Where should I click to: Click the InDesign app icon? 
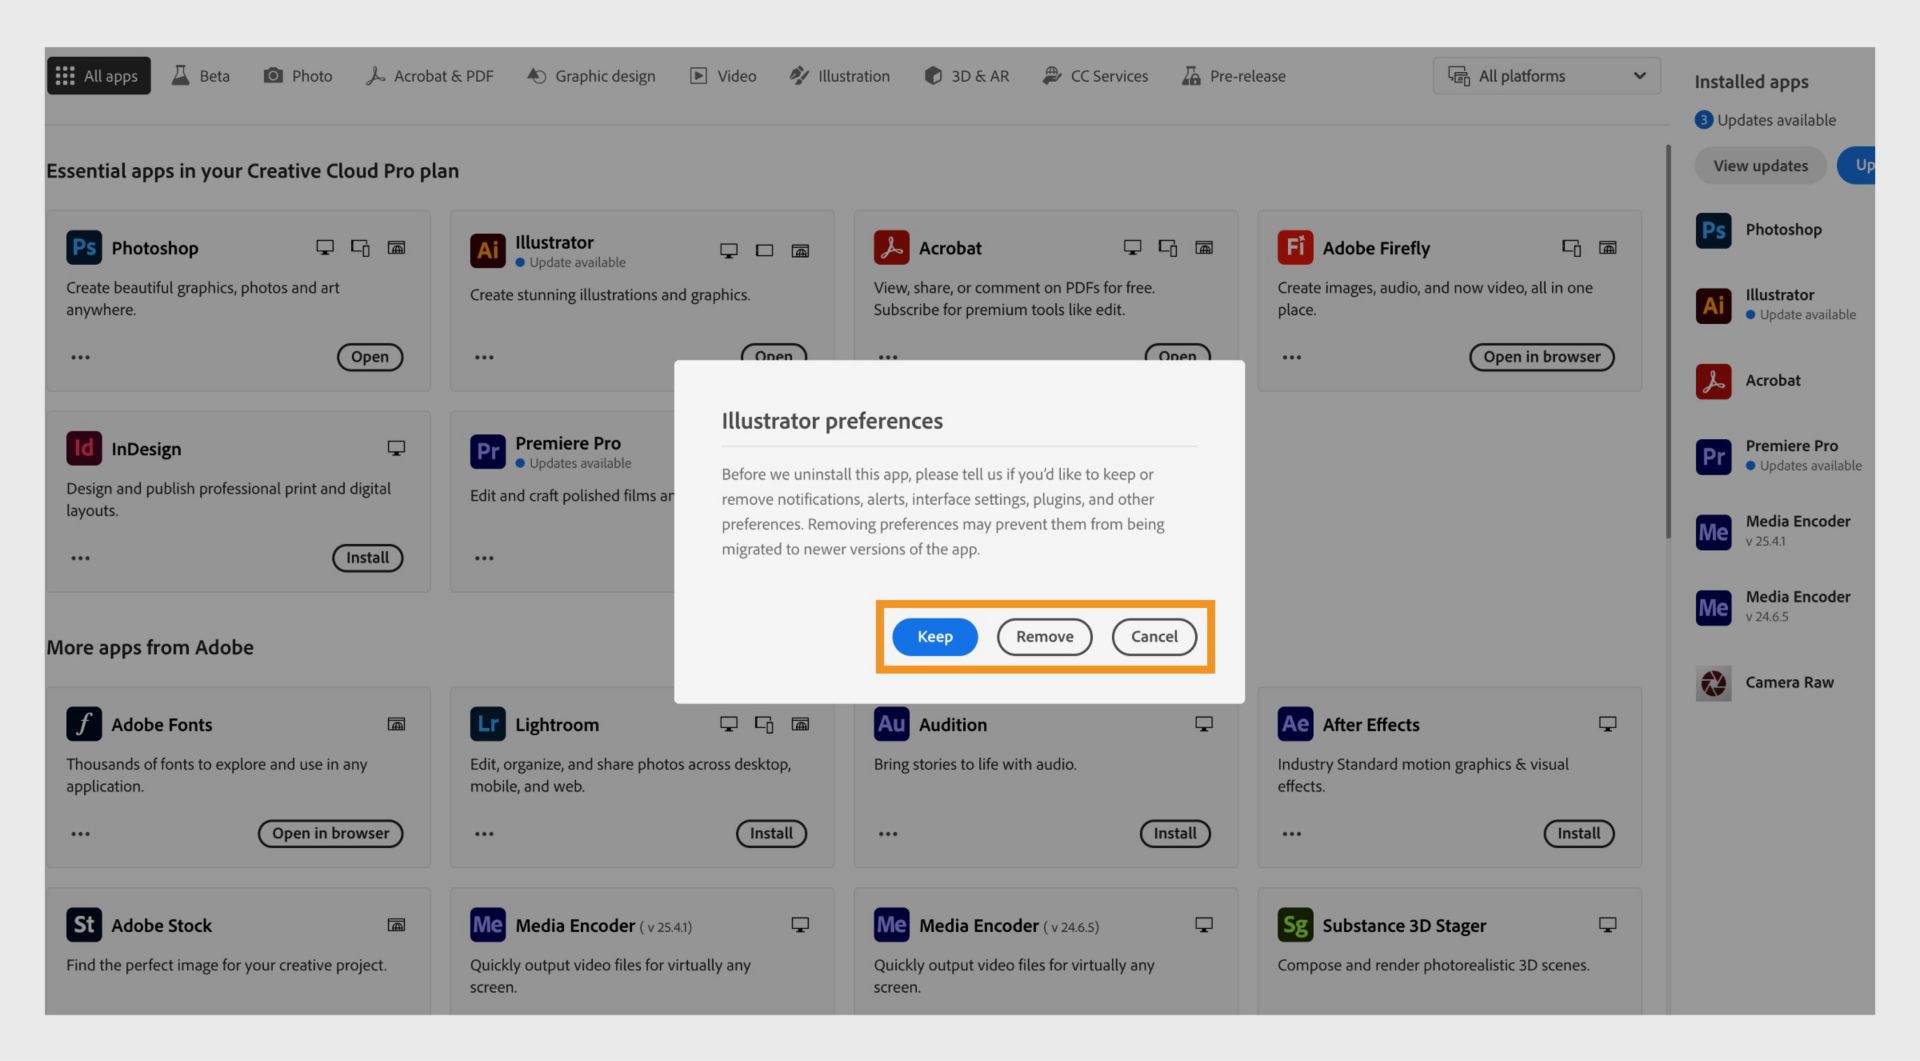tap(84, 448)
